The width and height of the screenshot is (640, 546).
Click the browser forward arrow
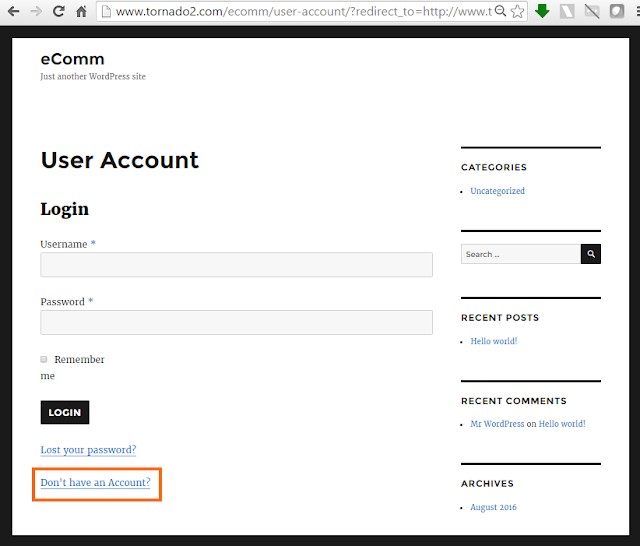[x=36, y=11]
